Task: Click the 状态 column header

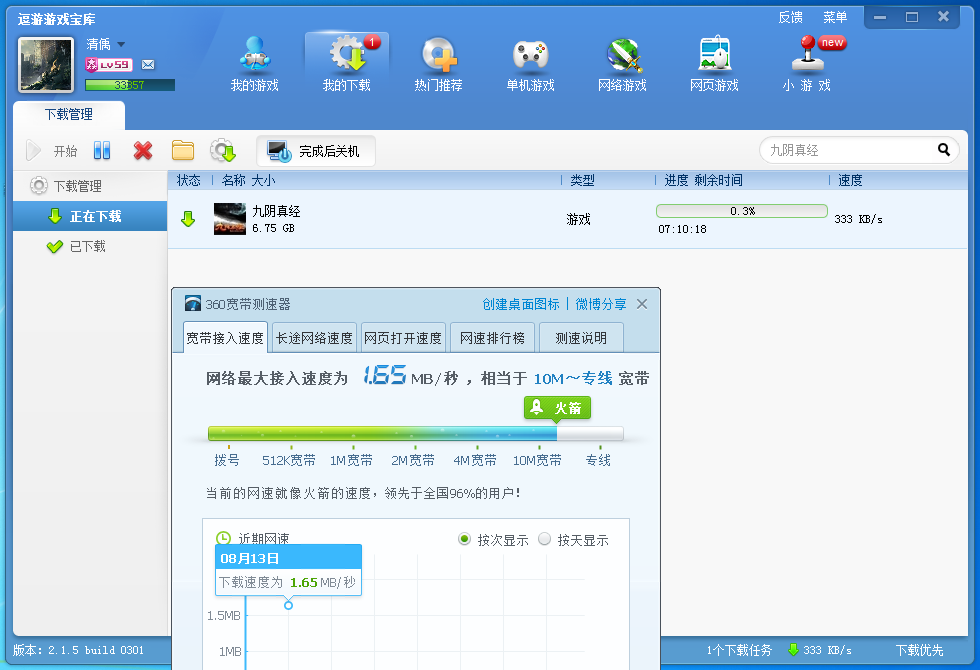Action: tap(189, 181)
